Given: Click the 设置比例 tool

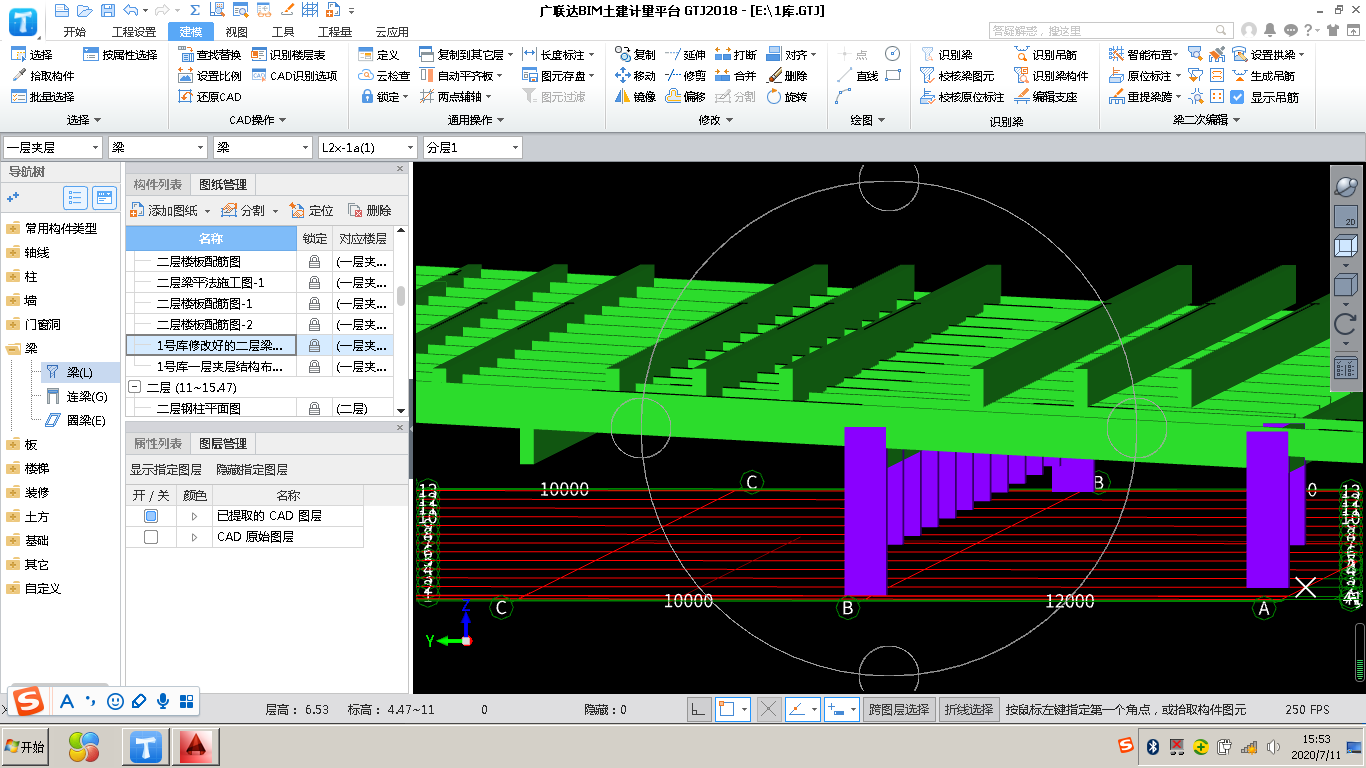Looking at the screenshot, I should point(210,76).
